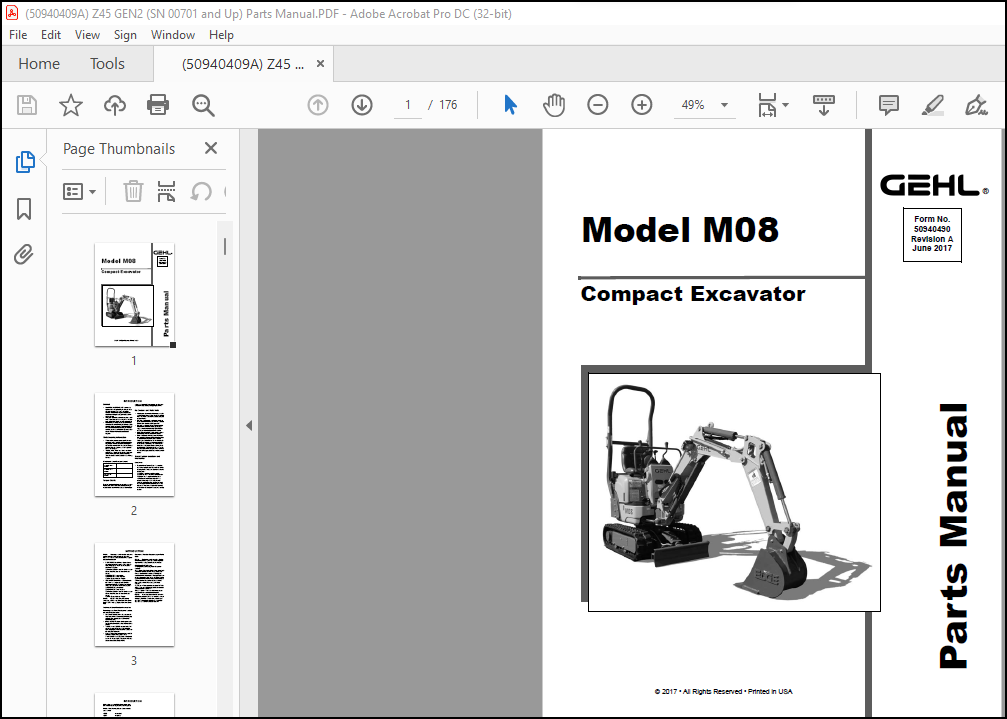Click the current page number field
The height and width of the screenshot is (719, 1007).
(408, 105)
